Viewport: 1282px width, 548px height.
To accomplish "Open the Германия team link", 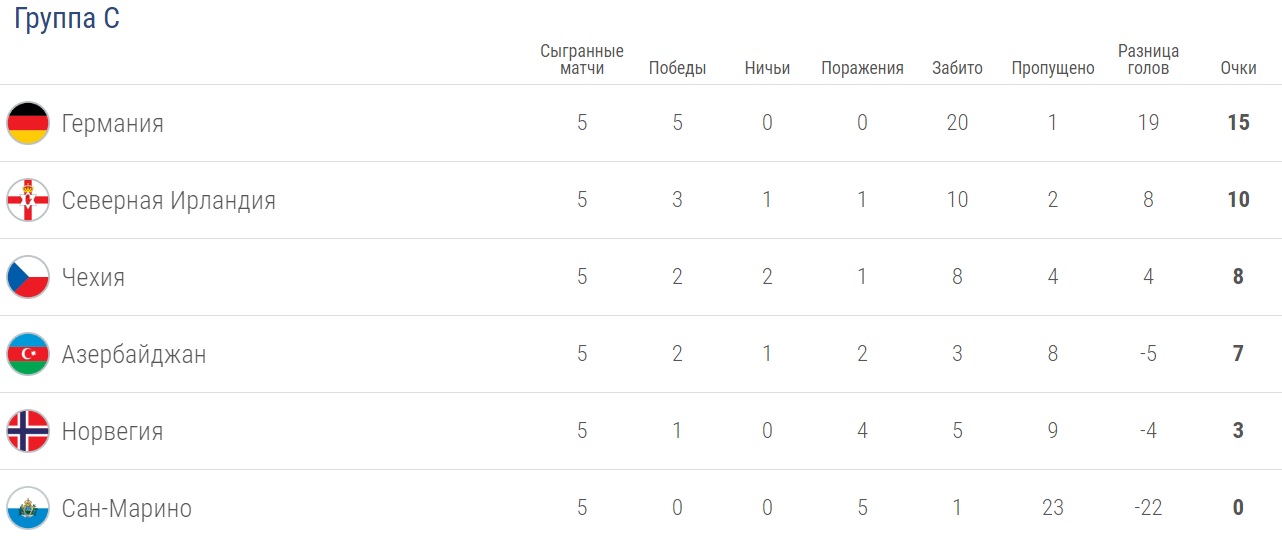I will [x=112, y=123].
